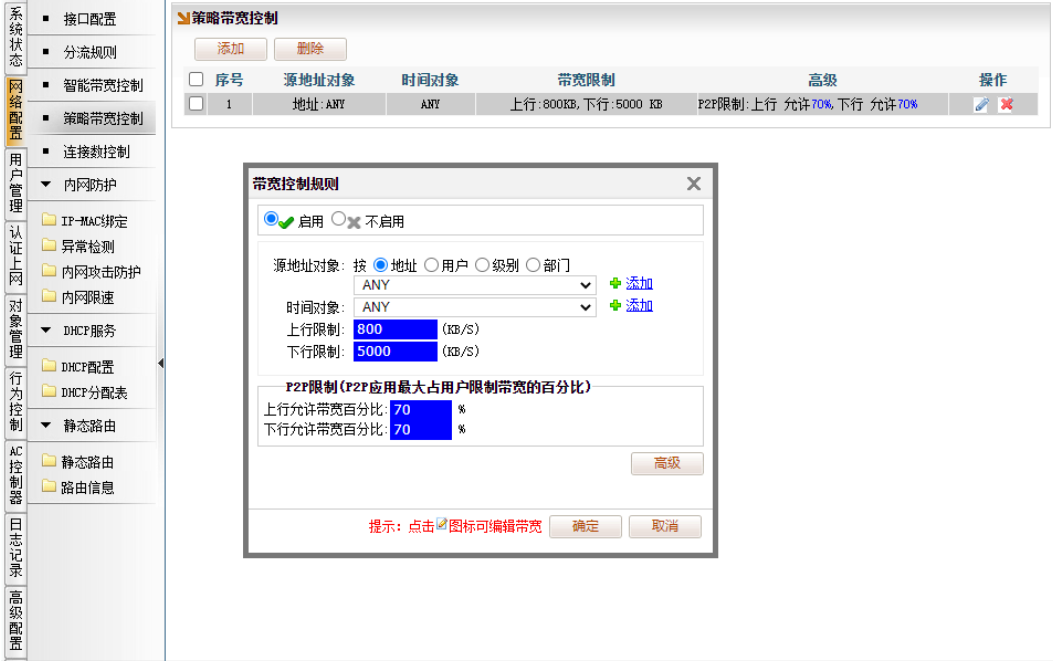The width and height of the screenshot is (1053, 666).
Task: Click the green plus icon beside 源地址对象 dropdown
Action: tap(616, 284)
